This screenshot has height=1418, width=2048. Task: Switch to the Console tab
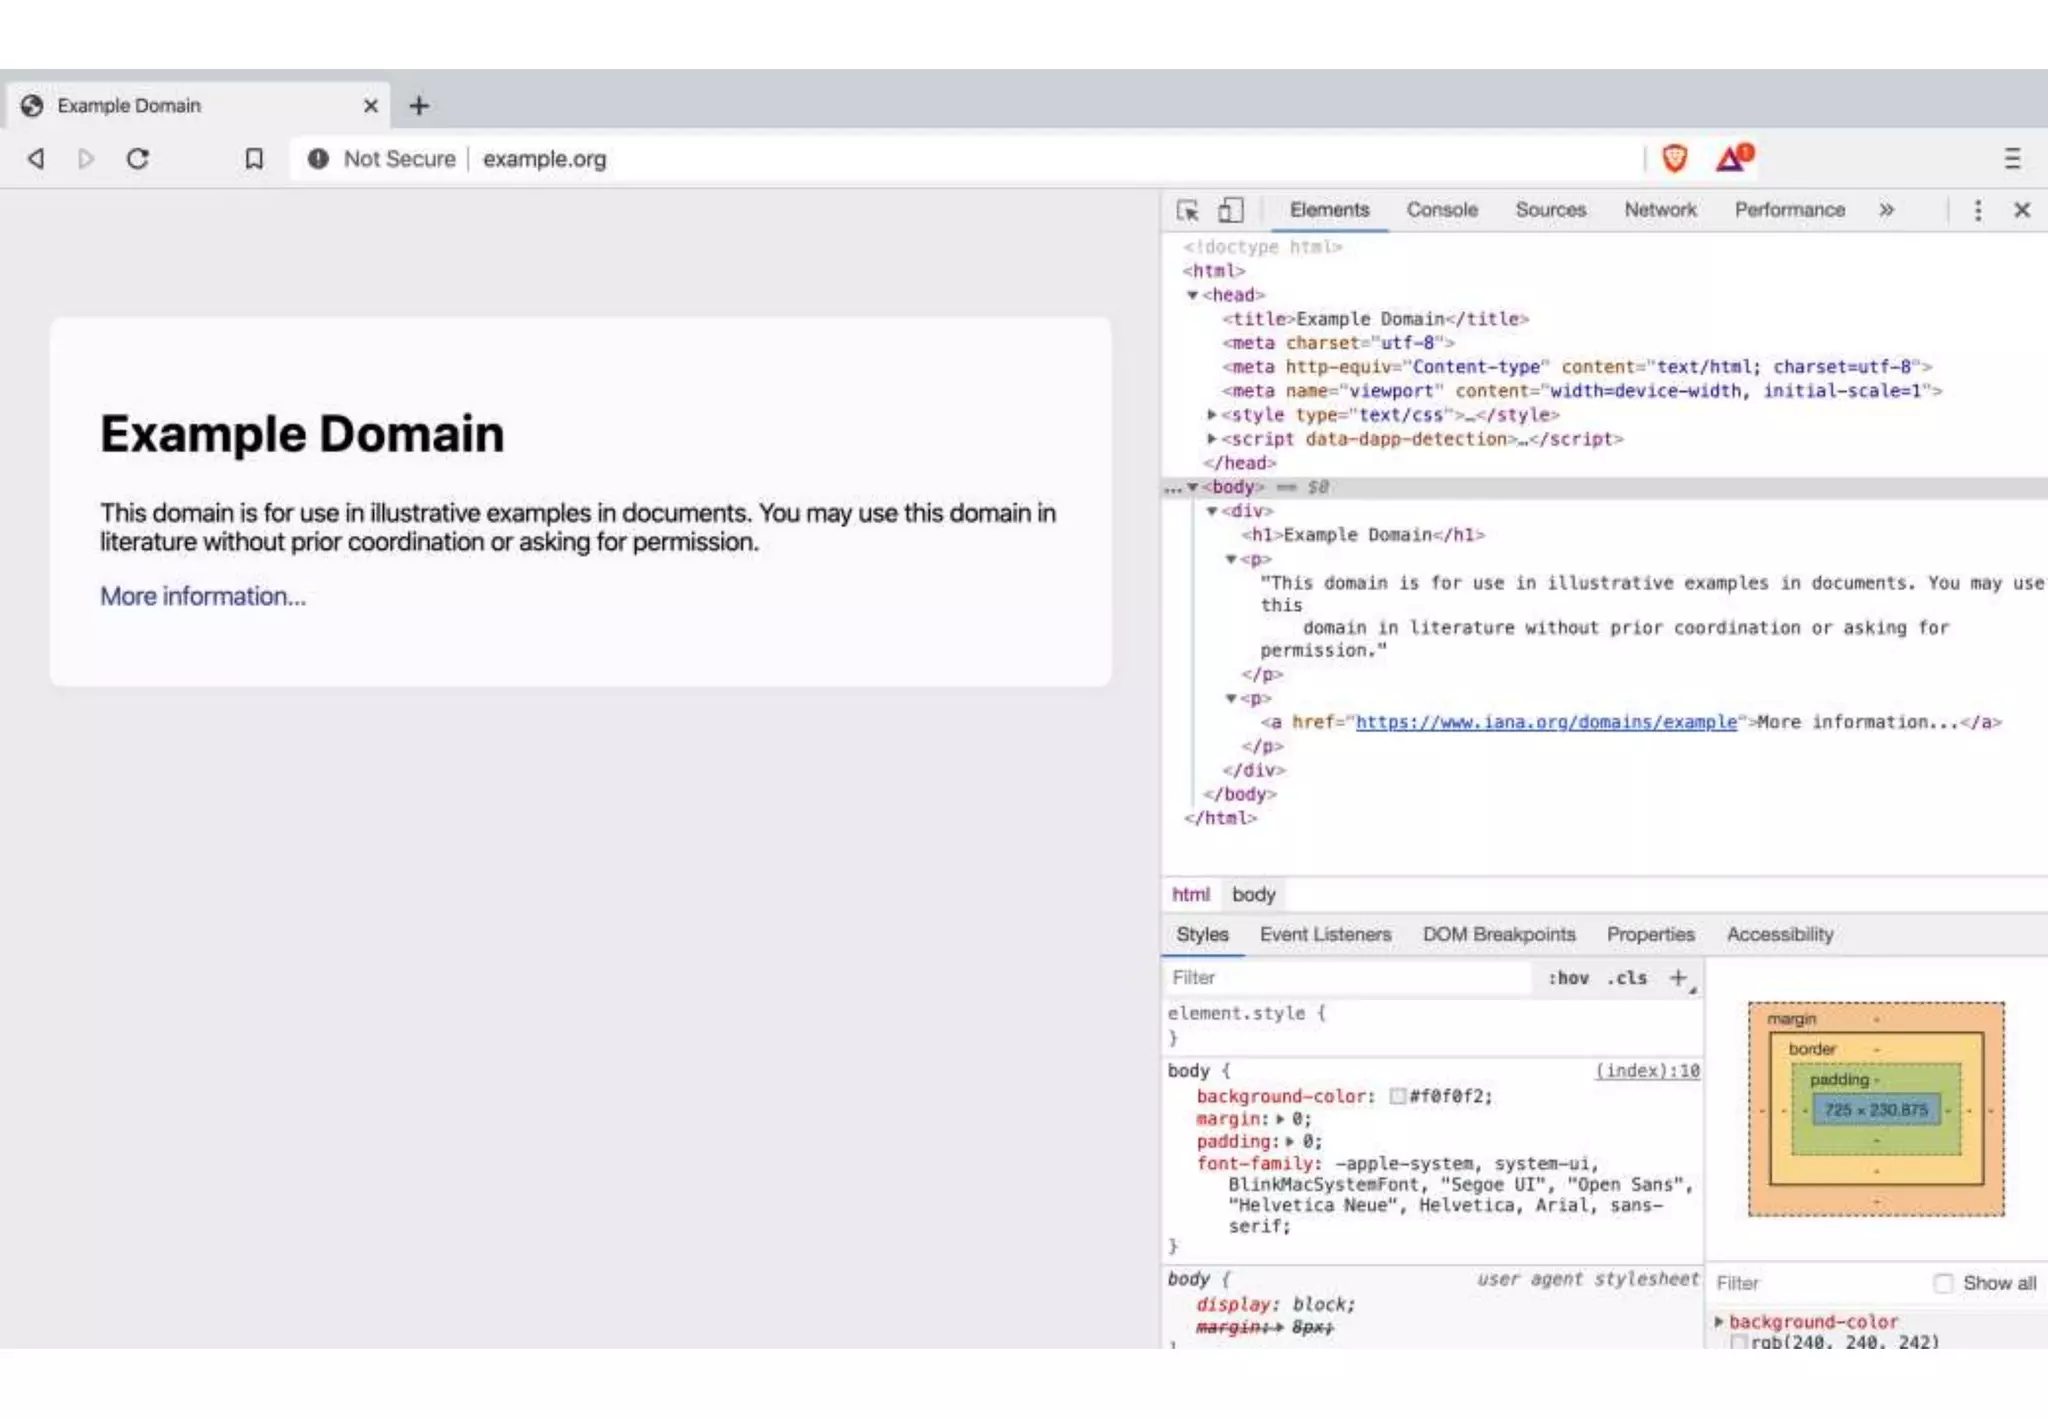1441,210
